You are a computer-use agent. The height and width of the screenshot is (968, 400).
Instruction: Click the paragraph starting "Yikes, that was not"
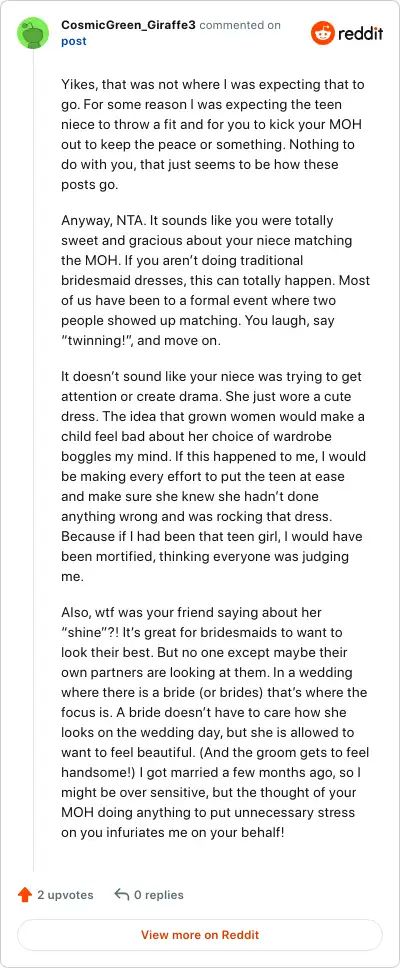click(215, 135)
